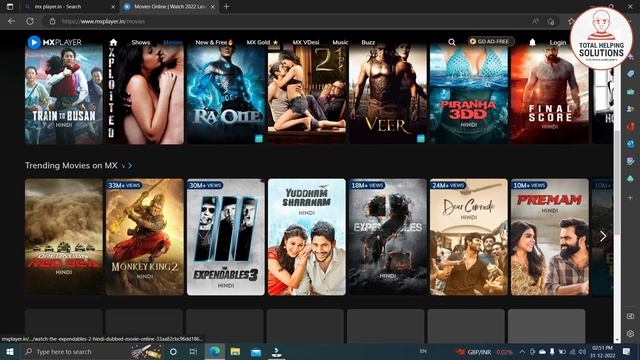
Task: Open the New & Free section
Action: (214, 42)
